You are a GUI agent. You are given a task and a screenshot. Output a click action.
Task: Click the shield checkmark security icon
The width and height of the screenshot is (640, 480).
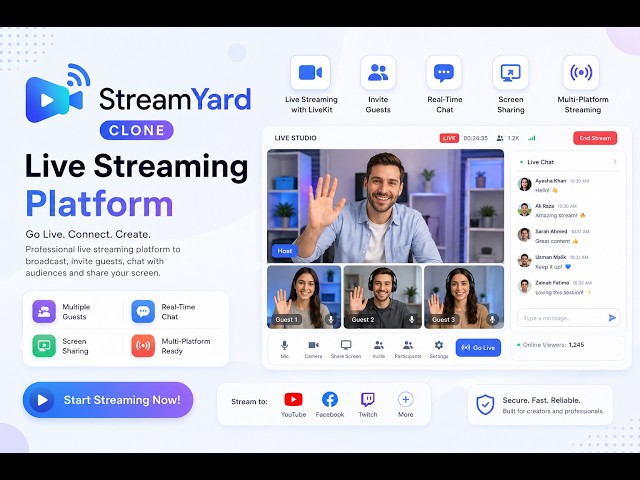pyautogui.click(x=485, y=404)
